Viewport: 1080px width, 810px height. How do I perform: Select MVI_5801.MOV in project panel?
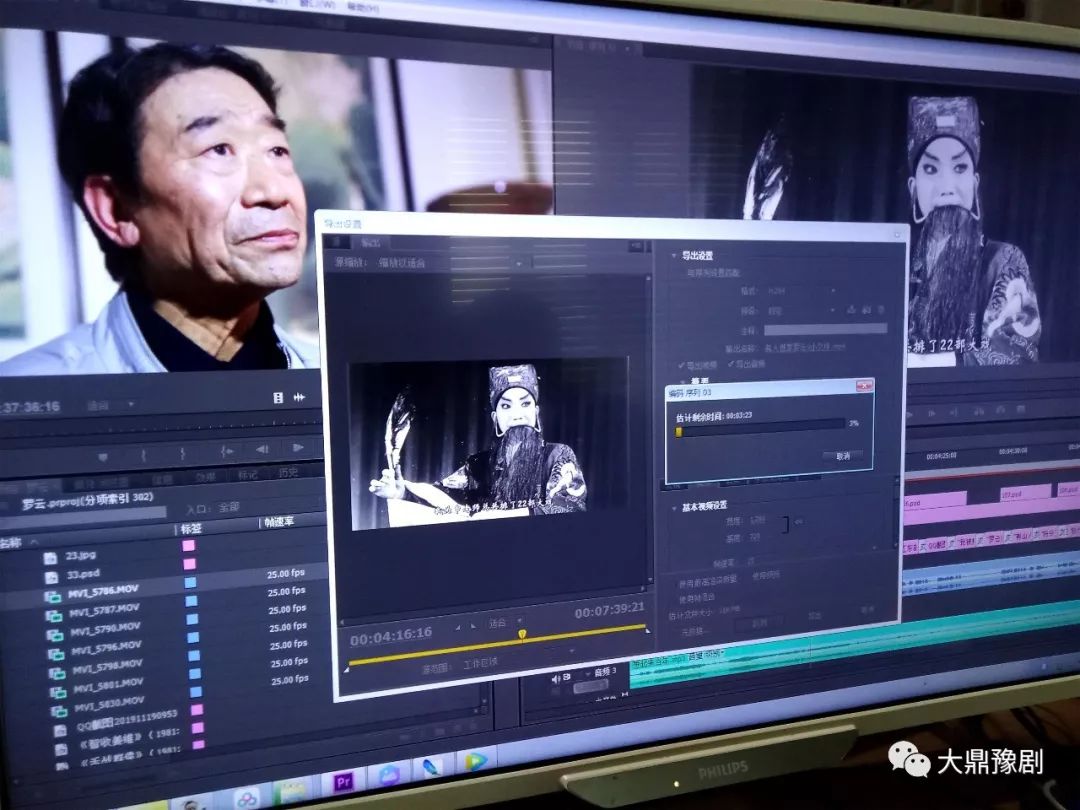(109, 684)
